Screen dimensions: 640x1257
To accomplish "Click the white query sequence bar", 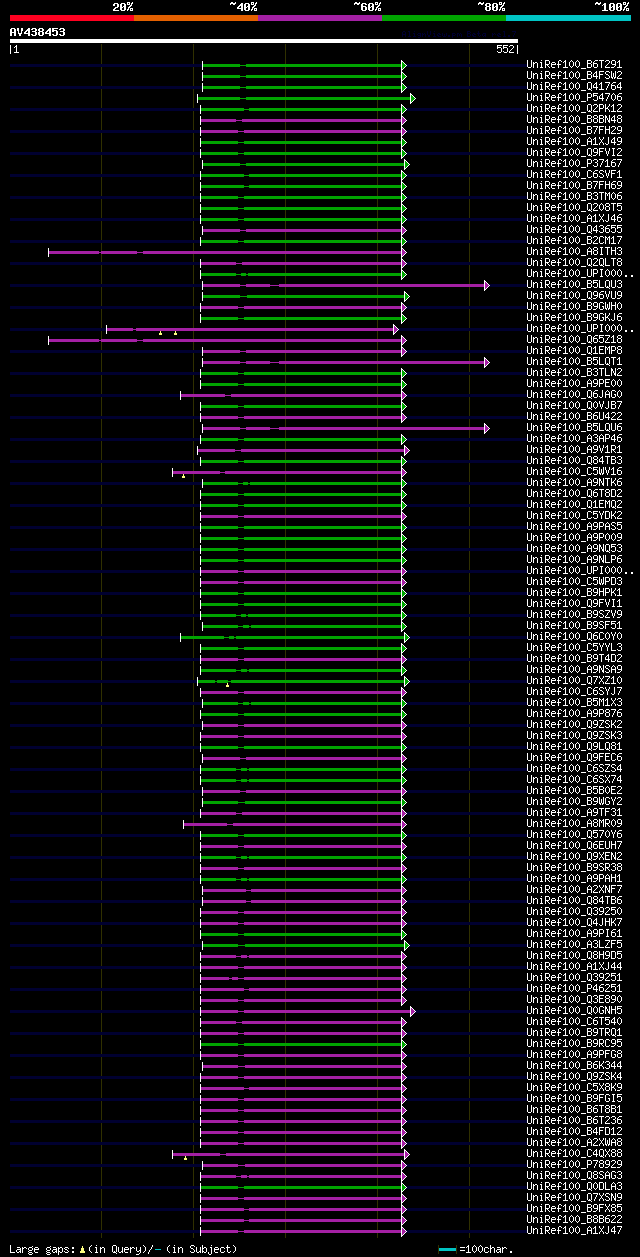I will [x=264, y=41].
